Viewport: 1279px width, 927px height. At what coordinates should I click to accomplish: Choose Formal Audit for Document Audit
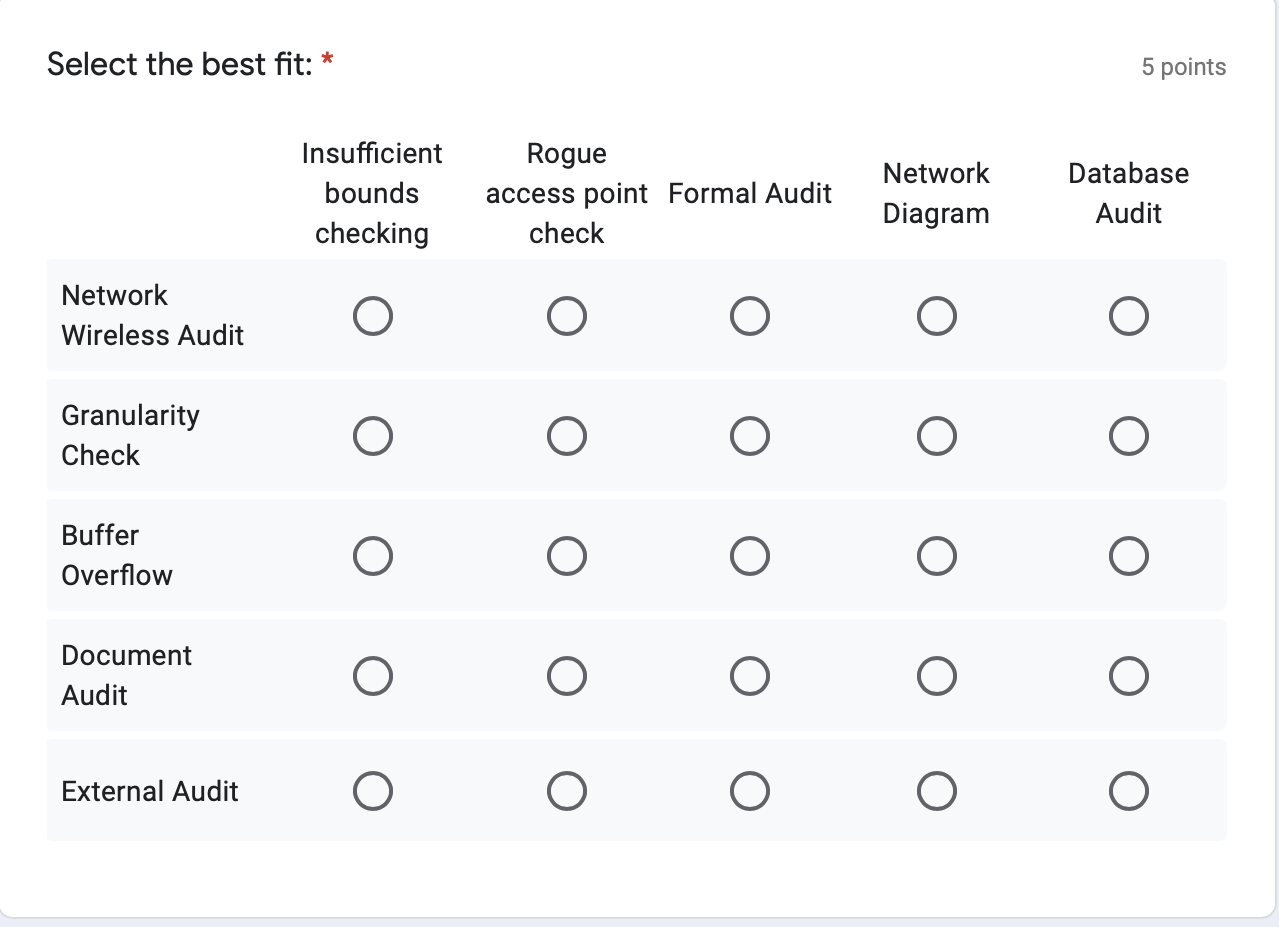tap(750, 675)
